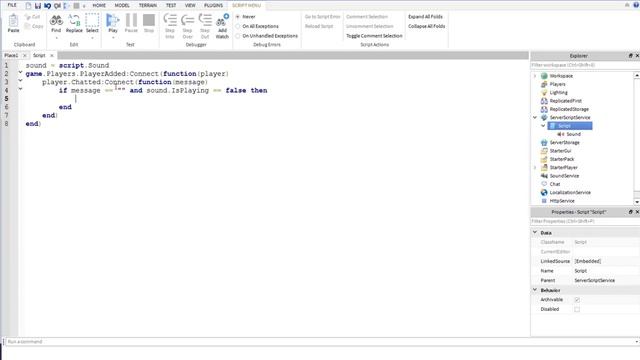Screen dimensions: 640x360
Task: Select StarterPlayer in the Explorer
Action: (x=563, y=168)
